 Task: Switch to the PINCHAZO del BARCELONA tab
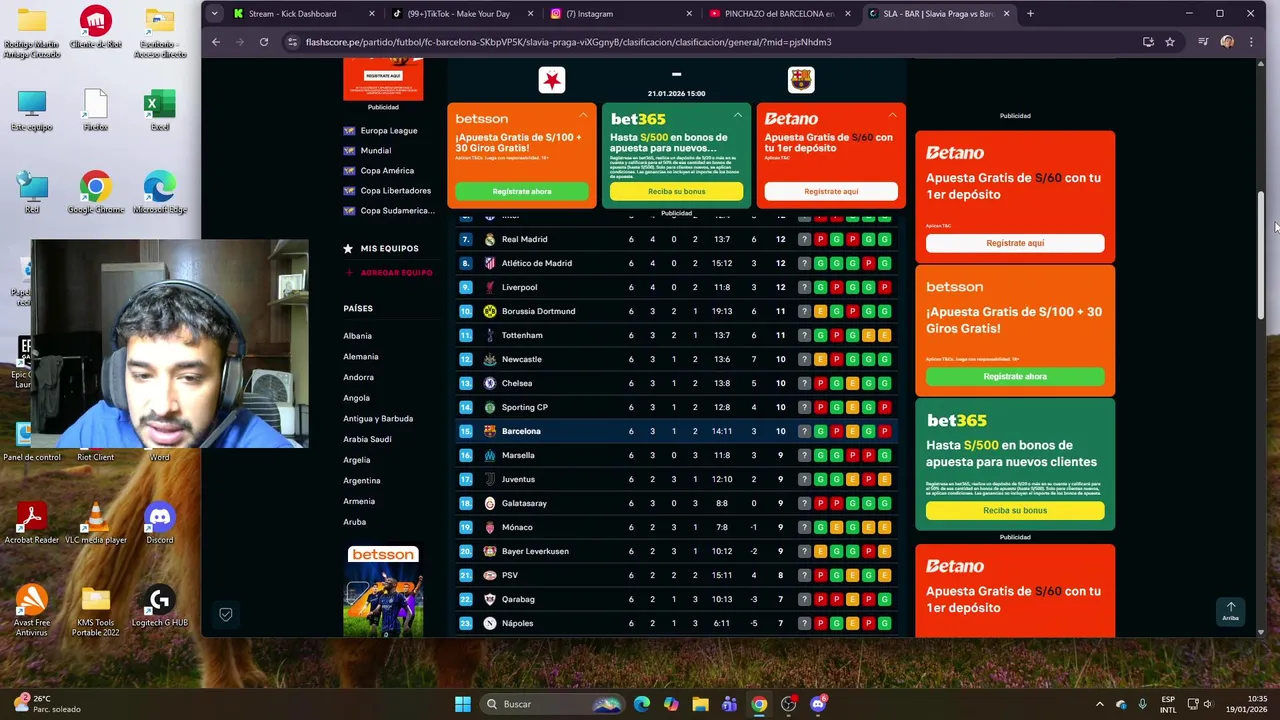pyautogui.click(x=780, y=14)
